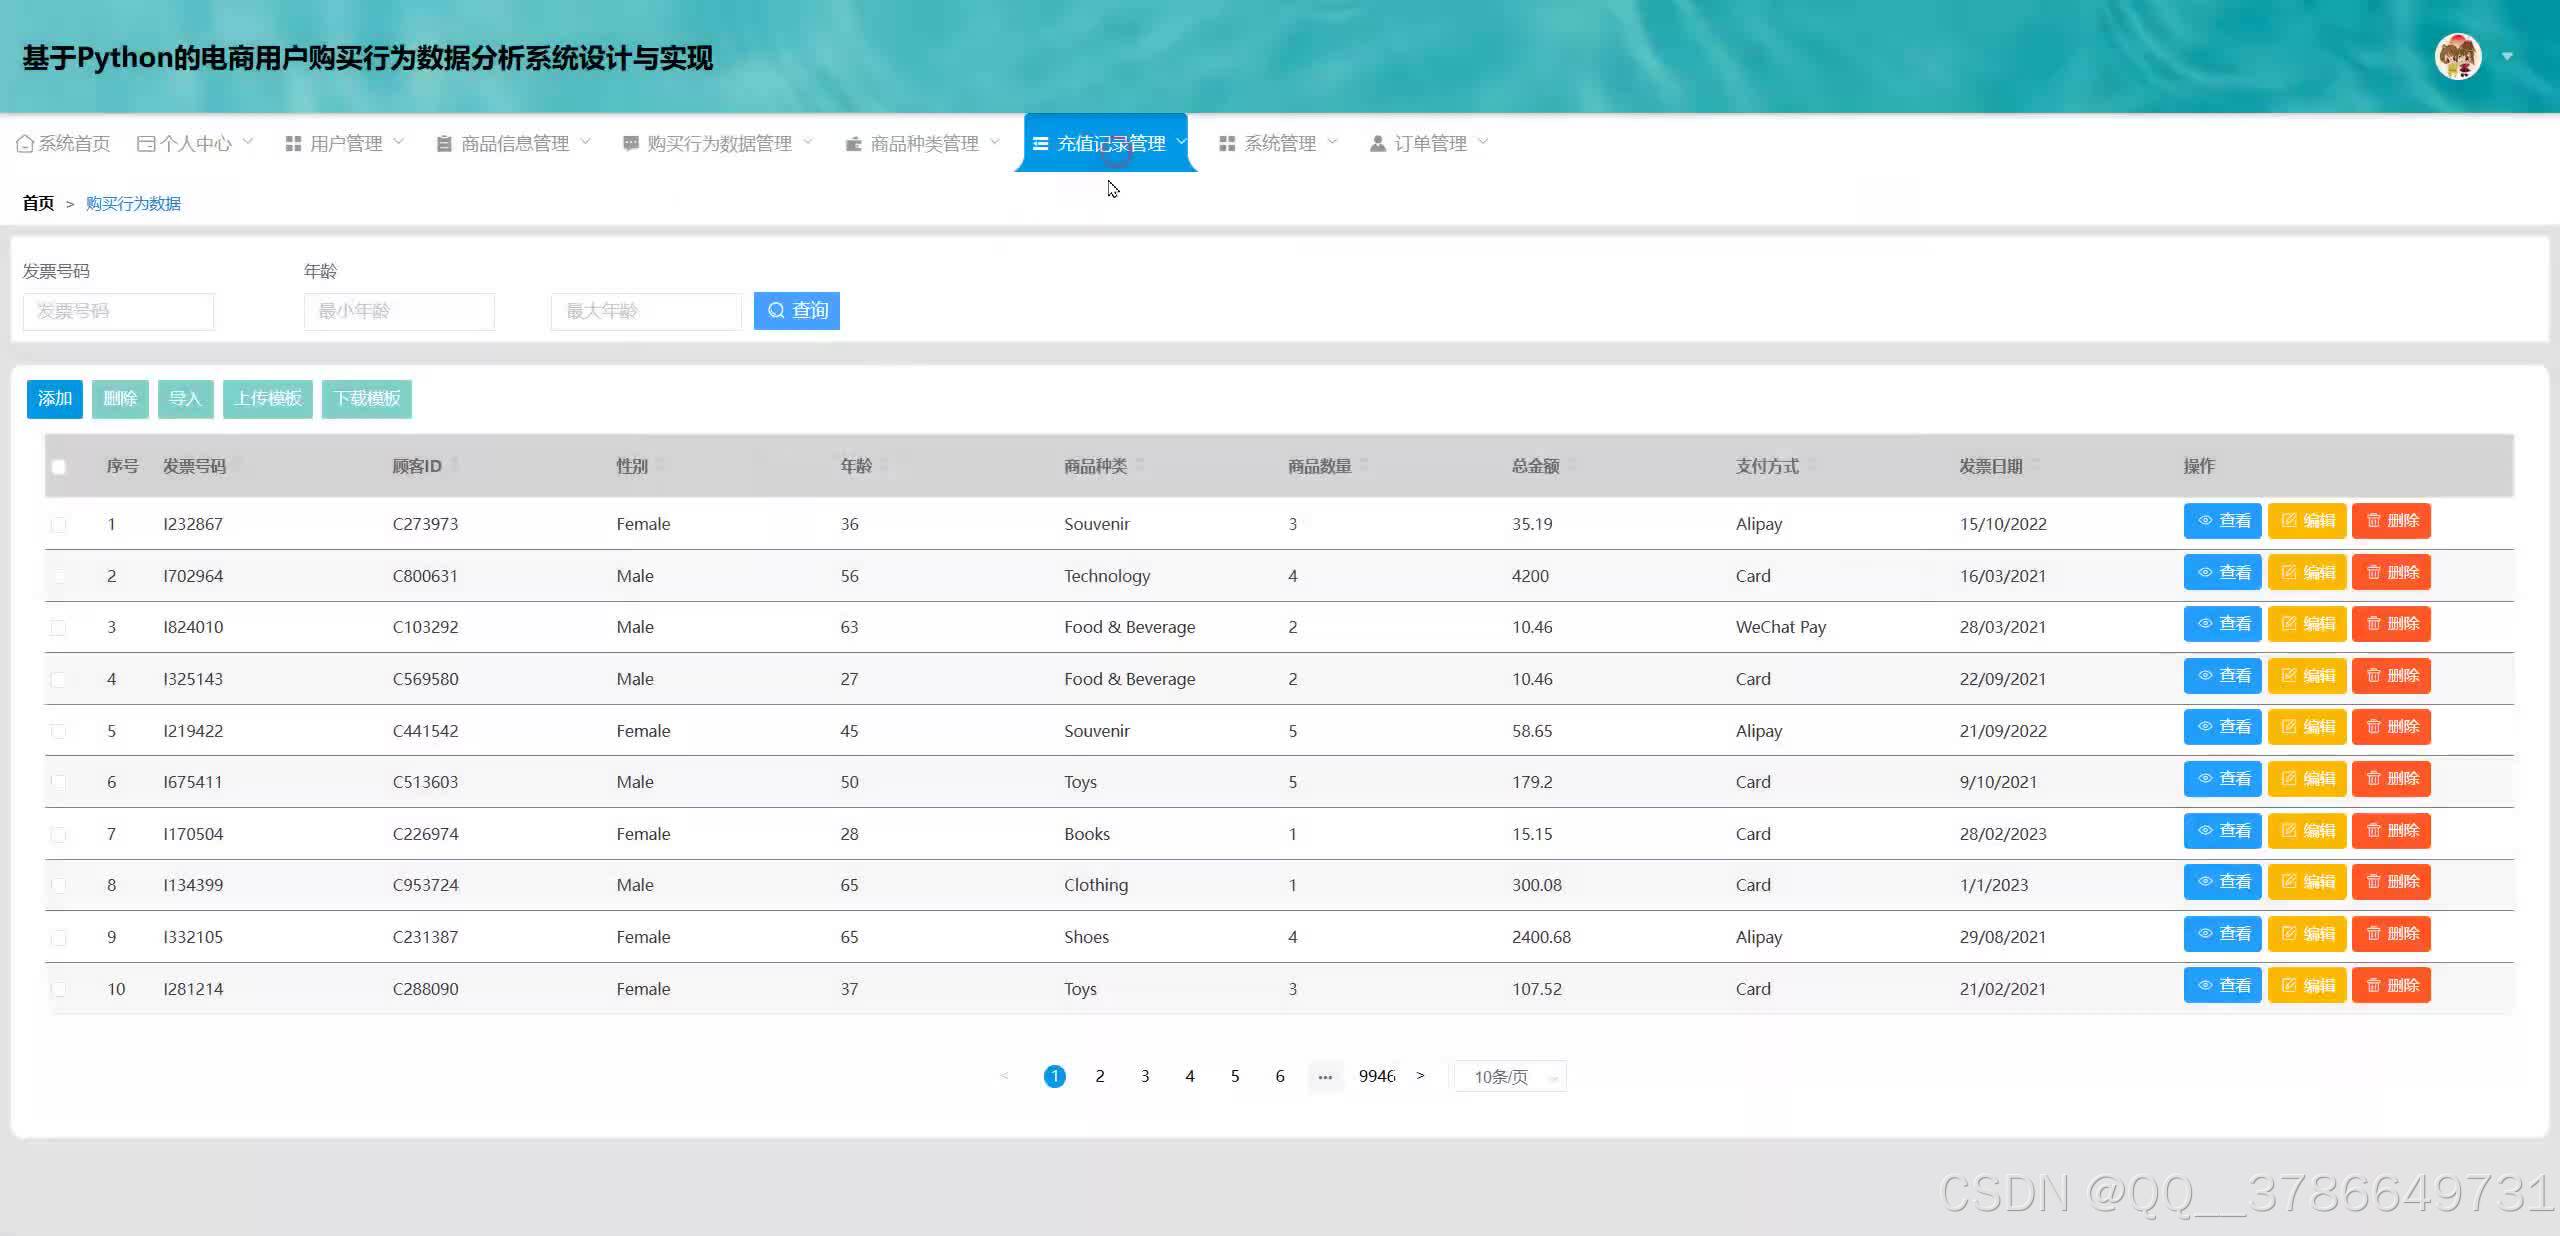The height and width of the screenshot is (1236, 2560).
Task: Focus the 发票号码 search input
Action: pyautogui.click(x=118, y=311)
